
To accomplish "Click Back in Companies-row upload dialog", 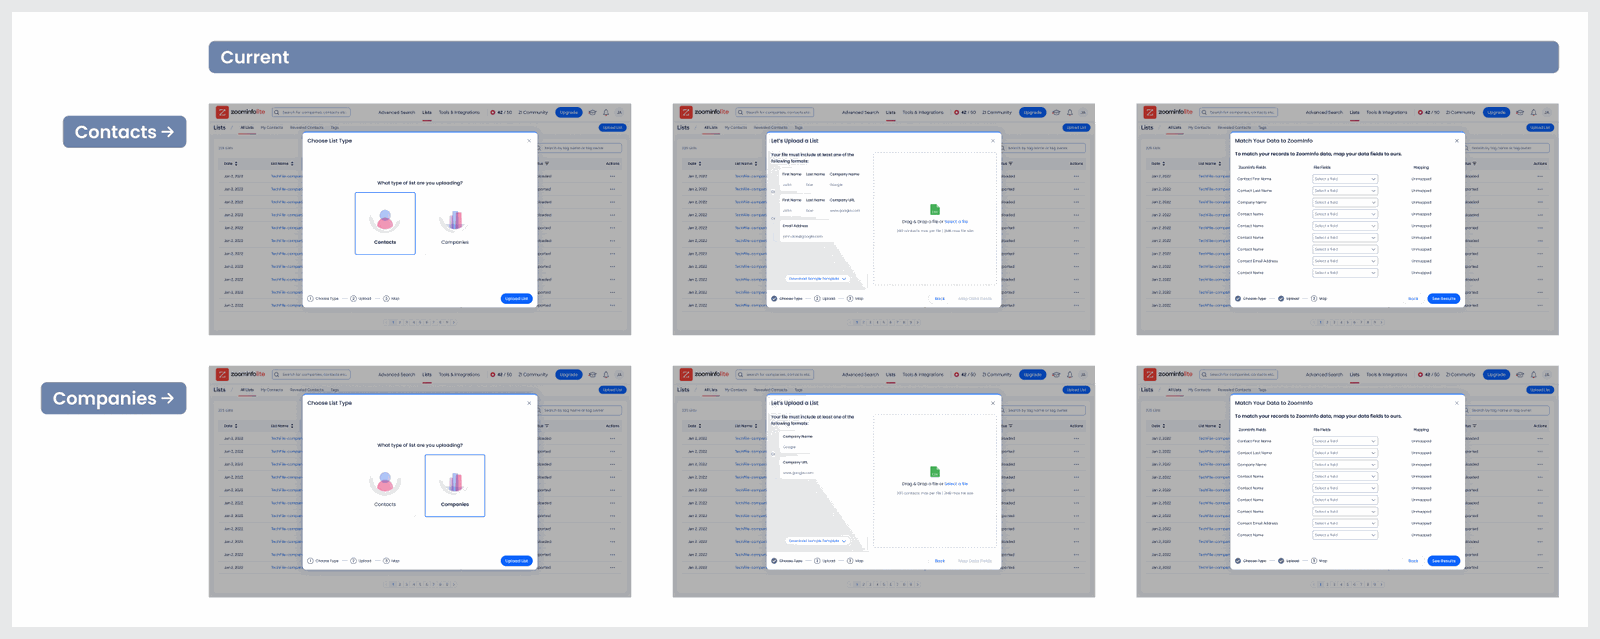I will [940, 560].
